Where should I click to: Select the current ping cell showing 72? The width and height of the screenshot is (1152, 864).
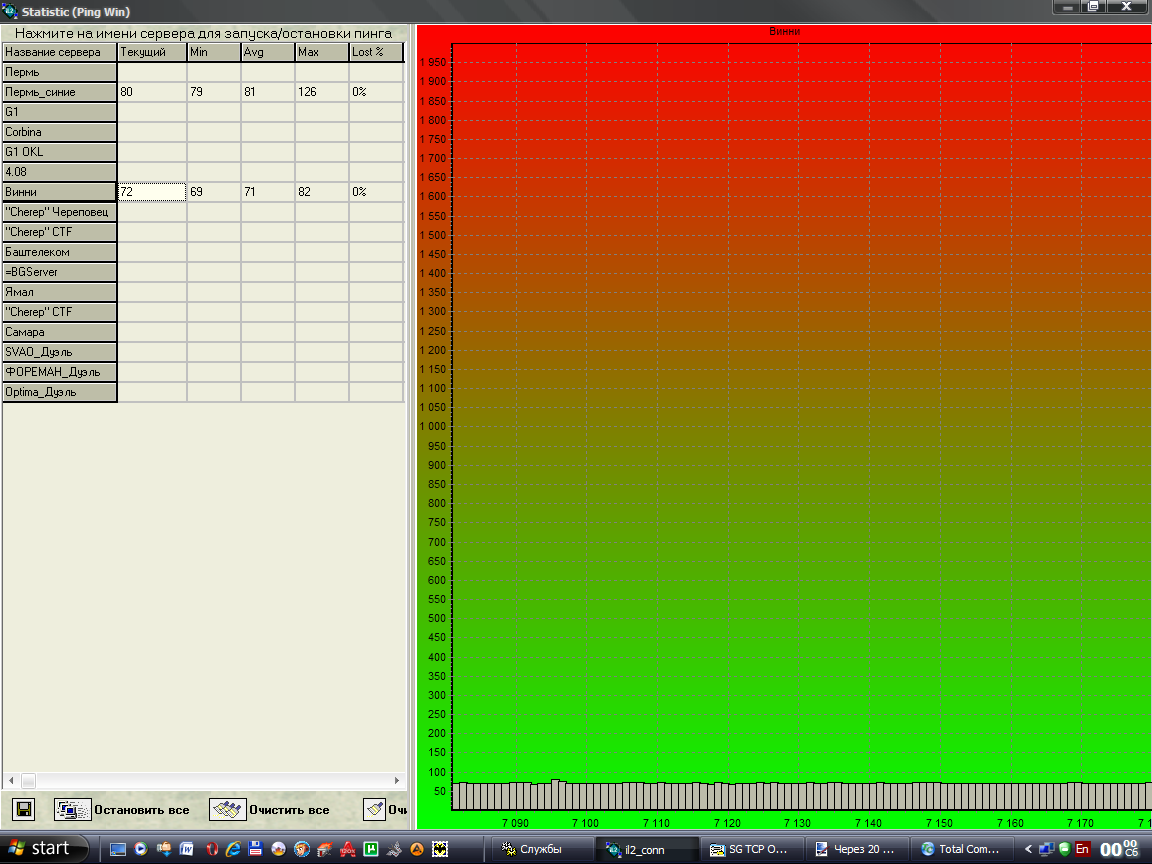pos(152,192)
